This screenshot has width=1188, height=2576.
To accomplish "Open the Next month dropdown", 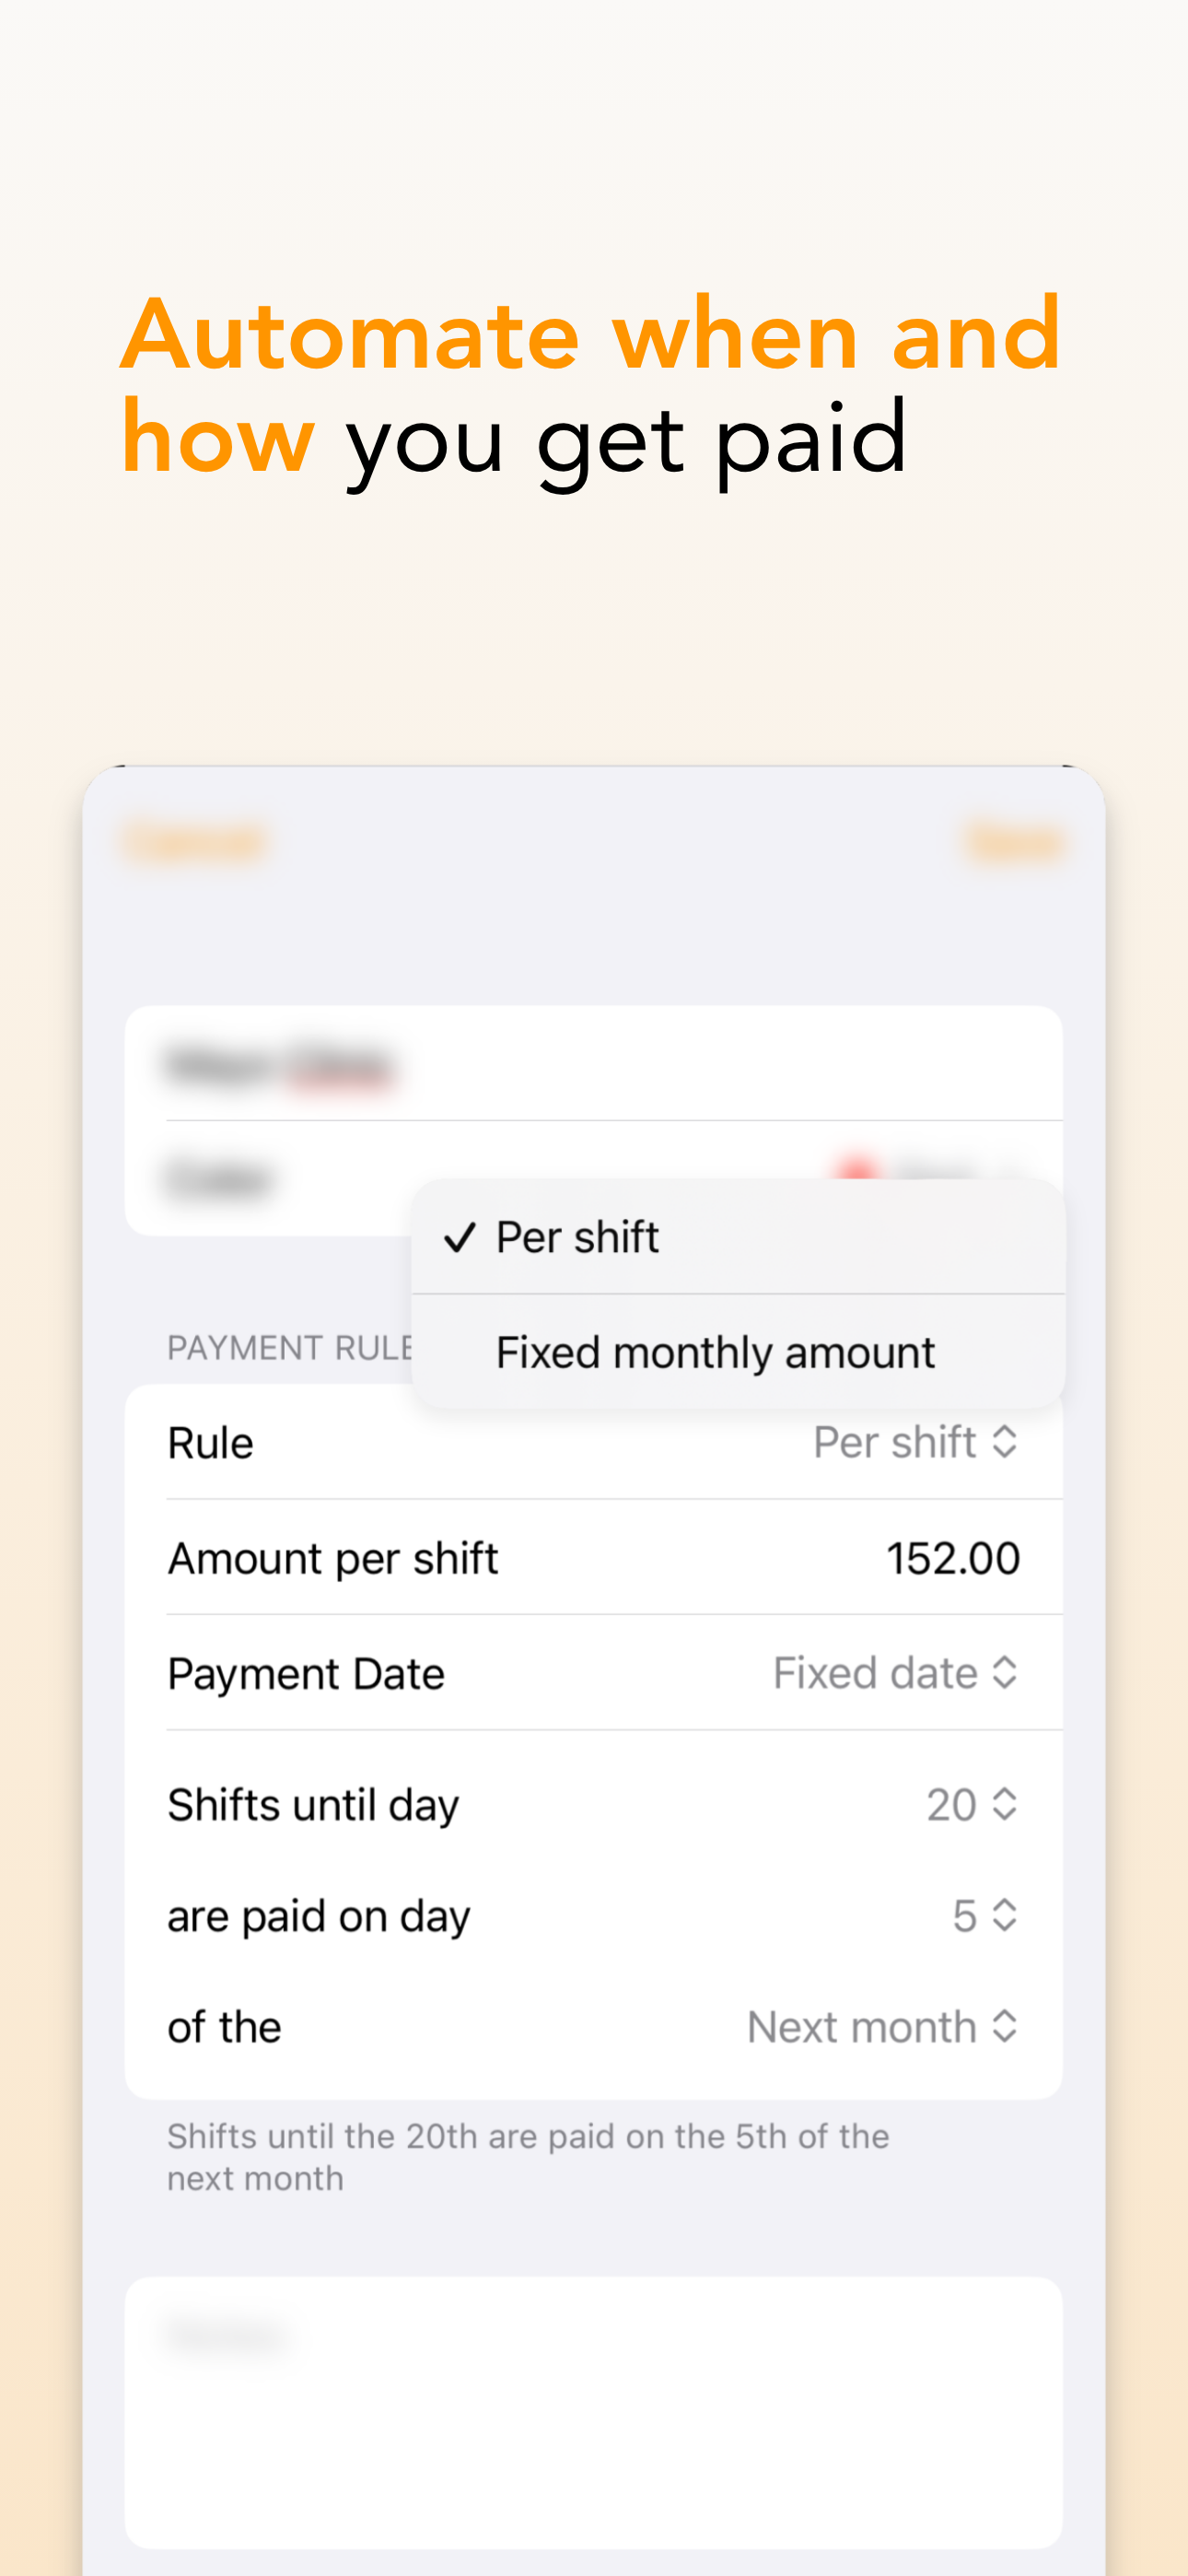I will coord(882,2027).
